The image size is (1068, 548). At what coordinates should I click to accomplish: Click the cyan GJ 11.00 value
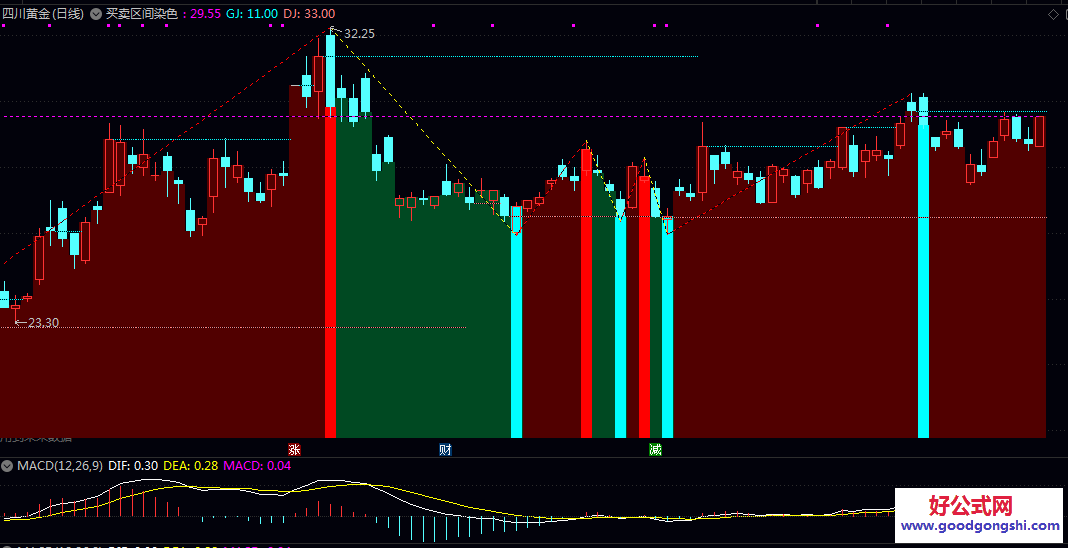click(252, 14)
